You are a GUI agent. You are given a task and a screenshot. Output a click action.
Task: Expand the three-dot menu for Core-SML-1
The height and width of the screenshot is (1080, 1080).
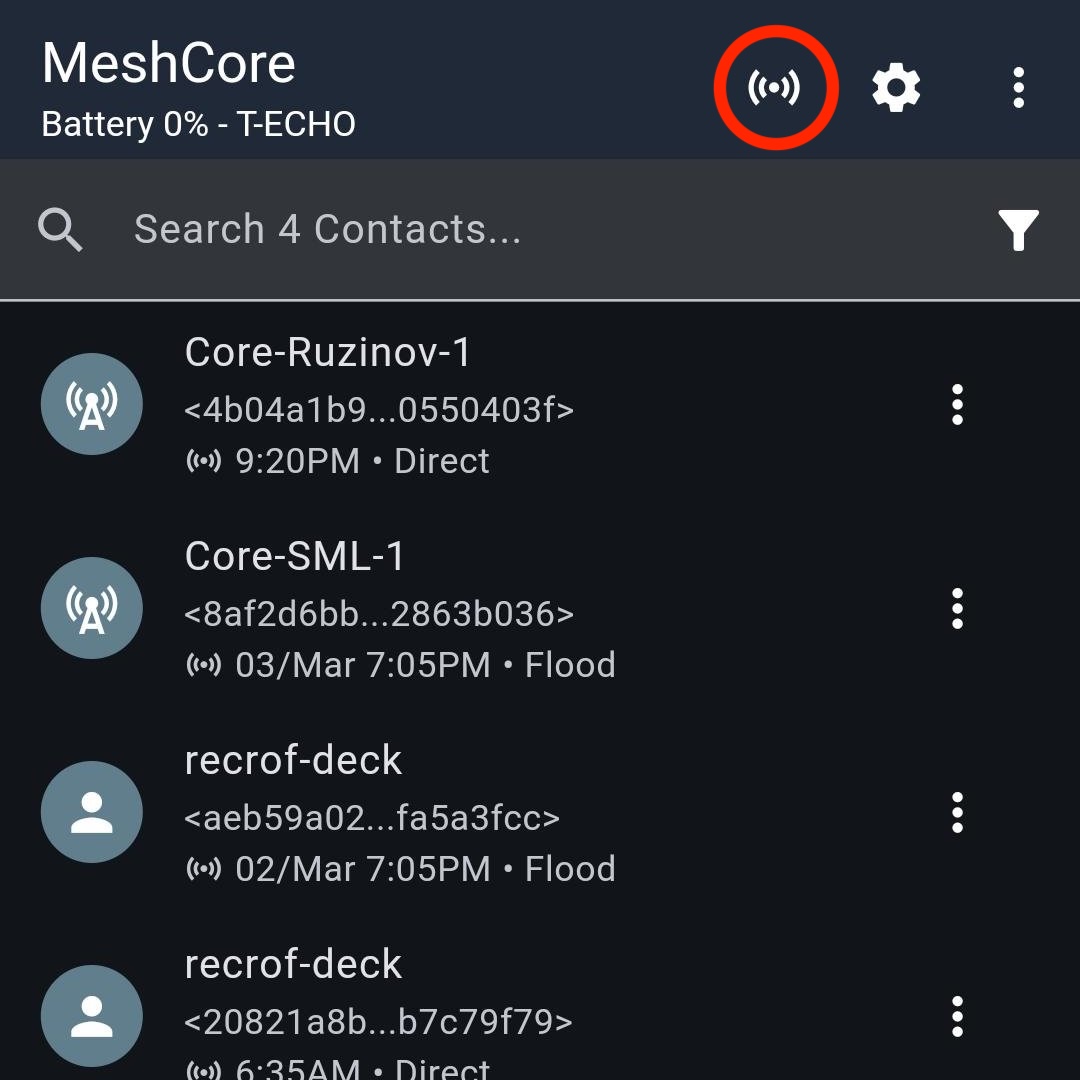(x=957, y=609)
